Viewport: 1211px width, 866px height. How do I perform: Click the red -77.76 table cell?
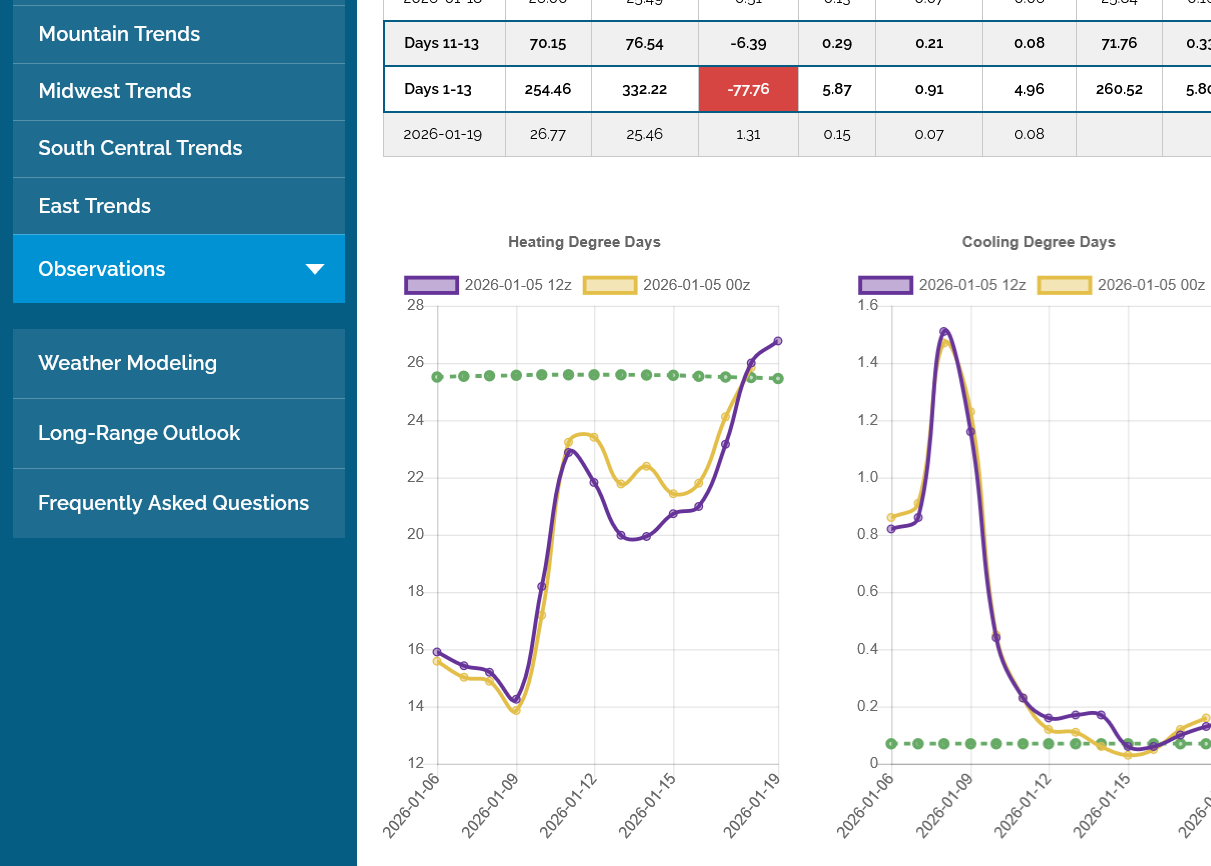[x=748, y=89]
